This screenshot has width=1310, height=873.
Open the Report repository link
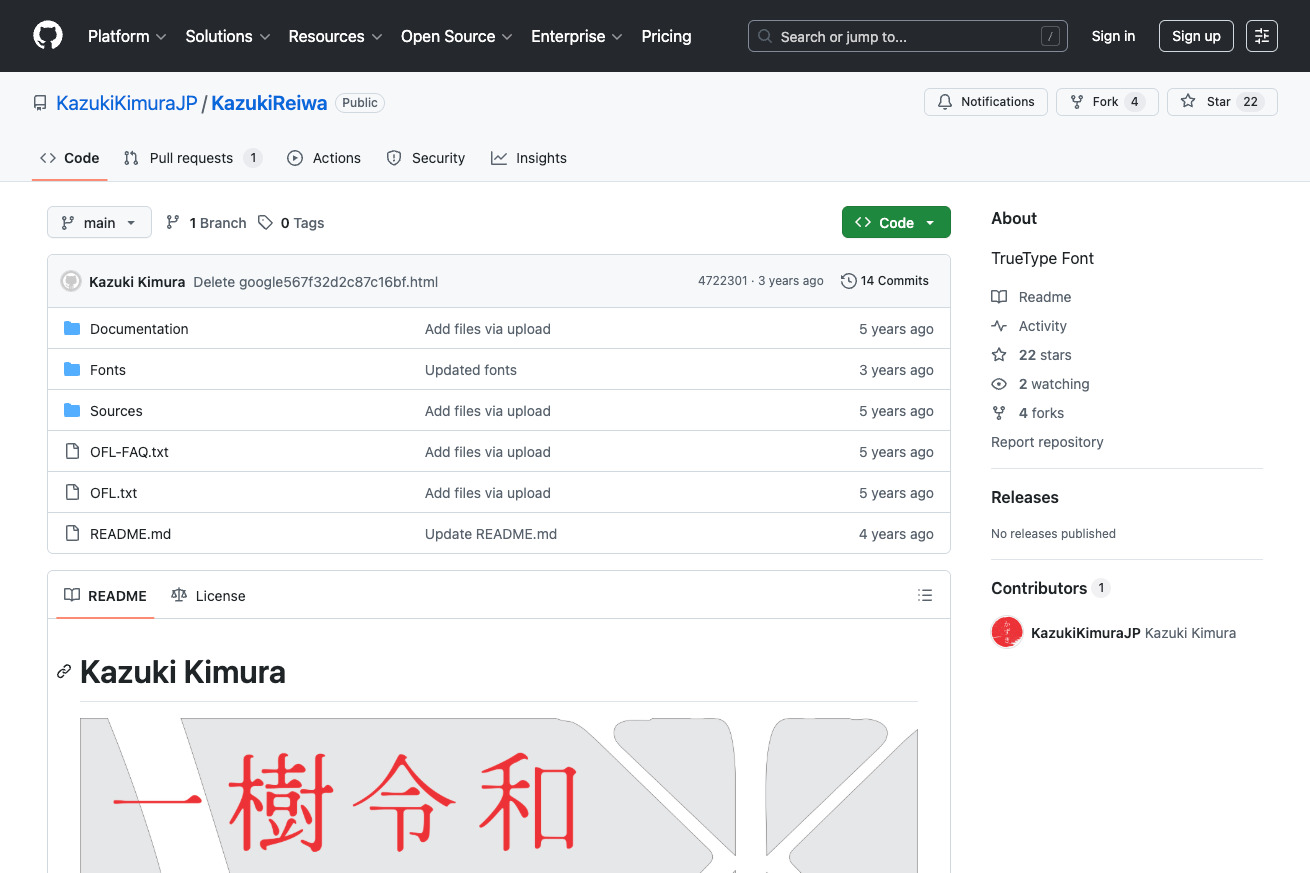[1047, 442]
